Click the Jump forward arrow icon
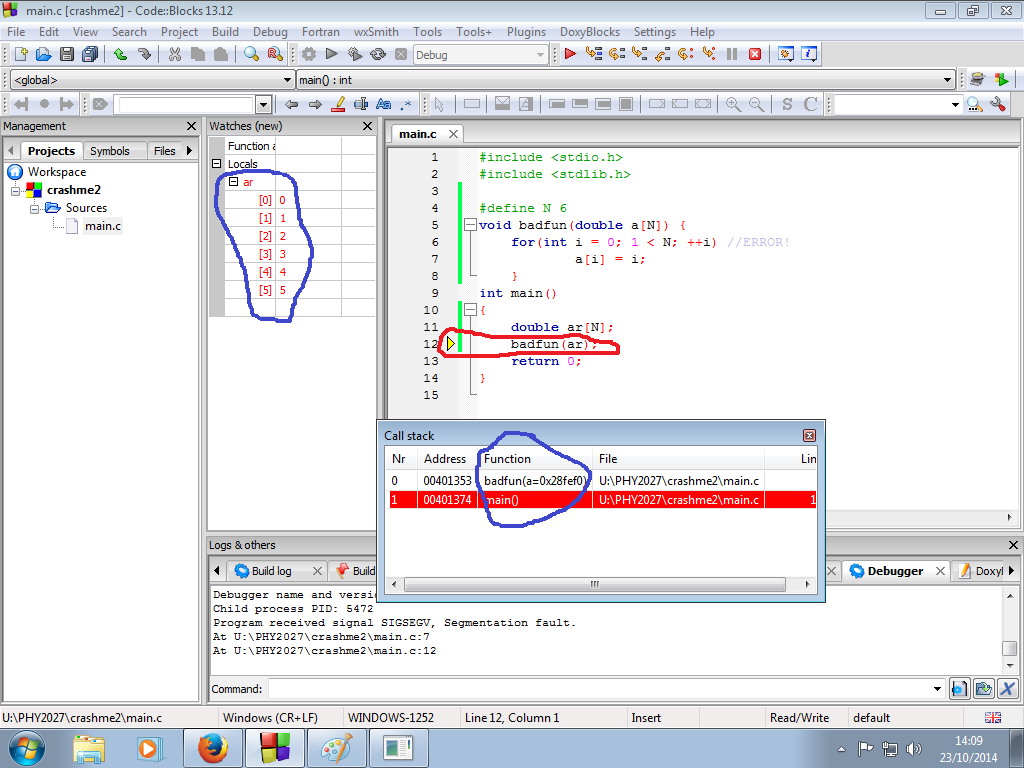 (315, 104)
